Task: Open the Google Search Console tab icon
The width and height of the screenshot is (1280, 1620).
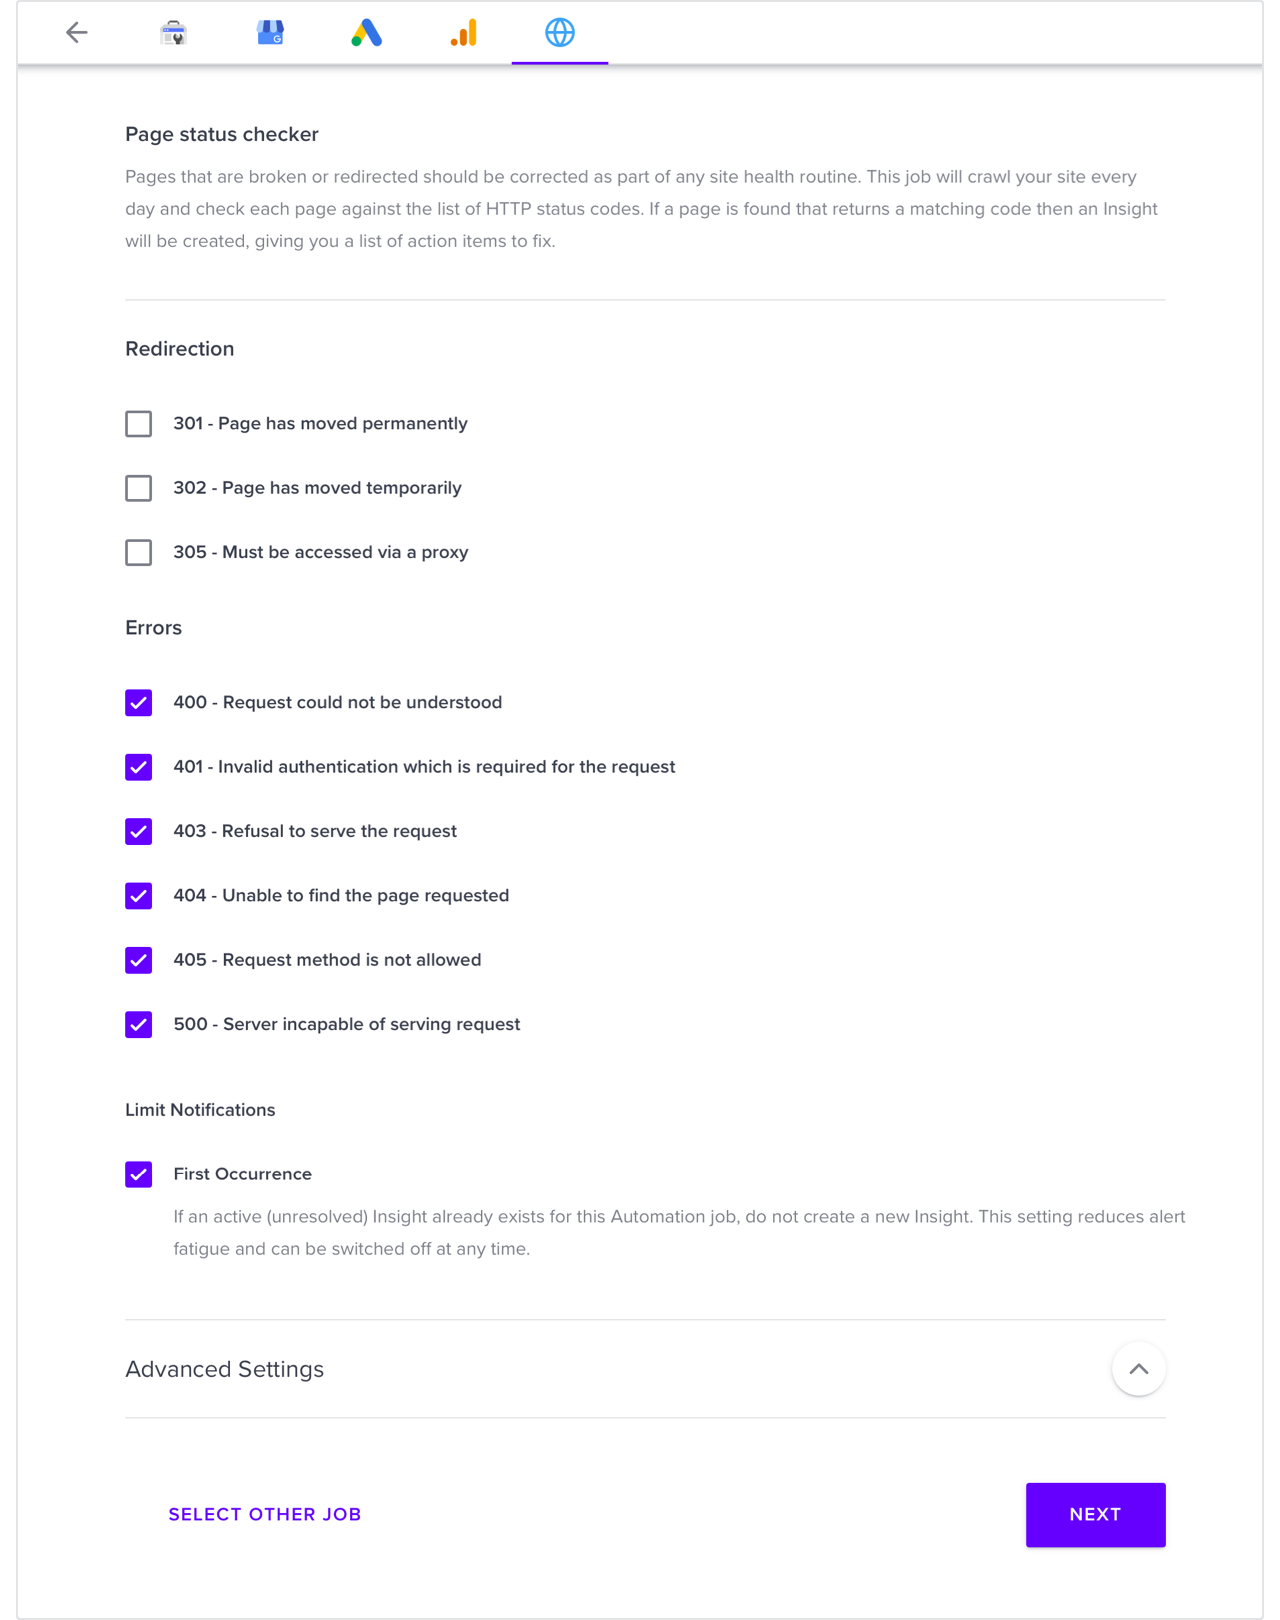Action: pyautogui.click(x=173, y=33)
